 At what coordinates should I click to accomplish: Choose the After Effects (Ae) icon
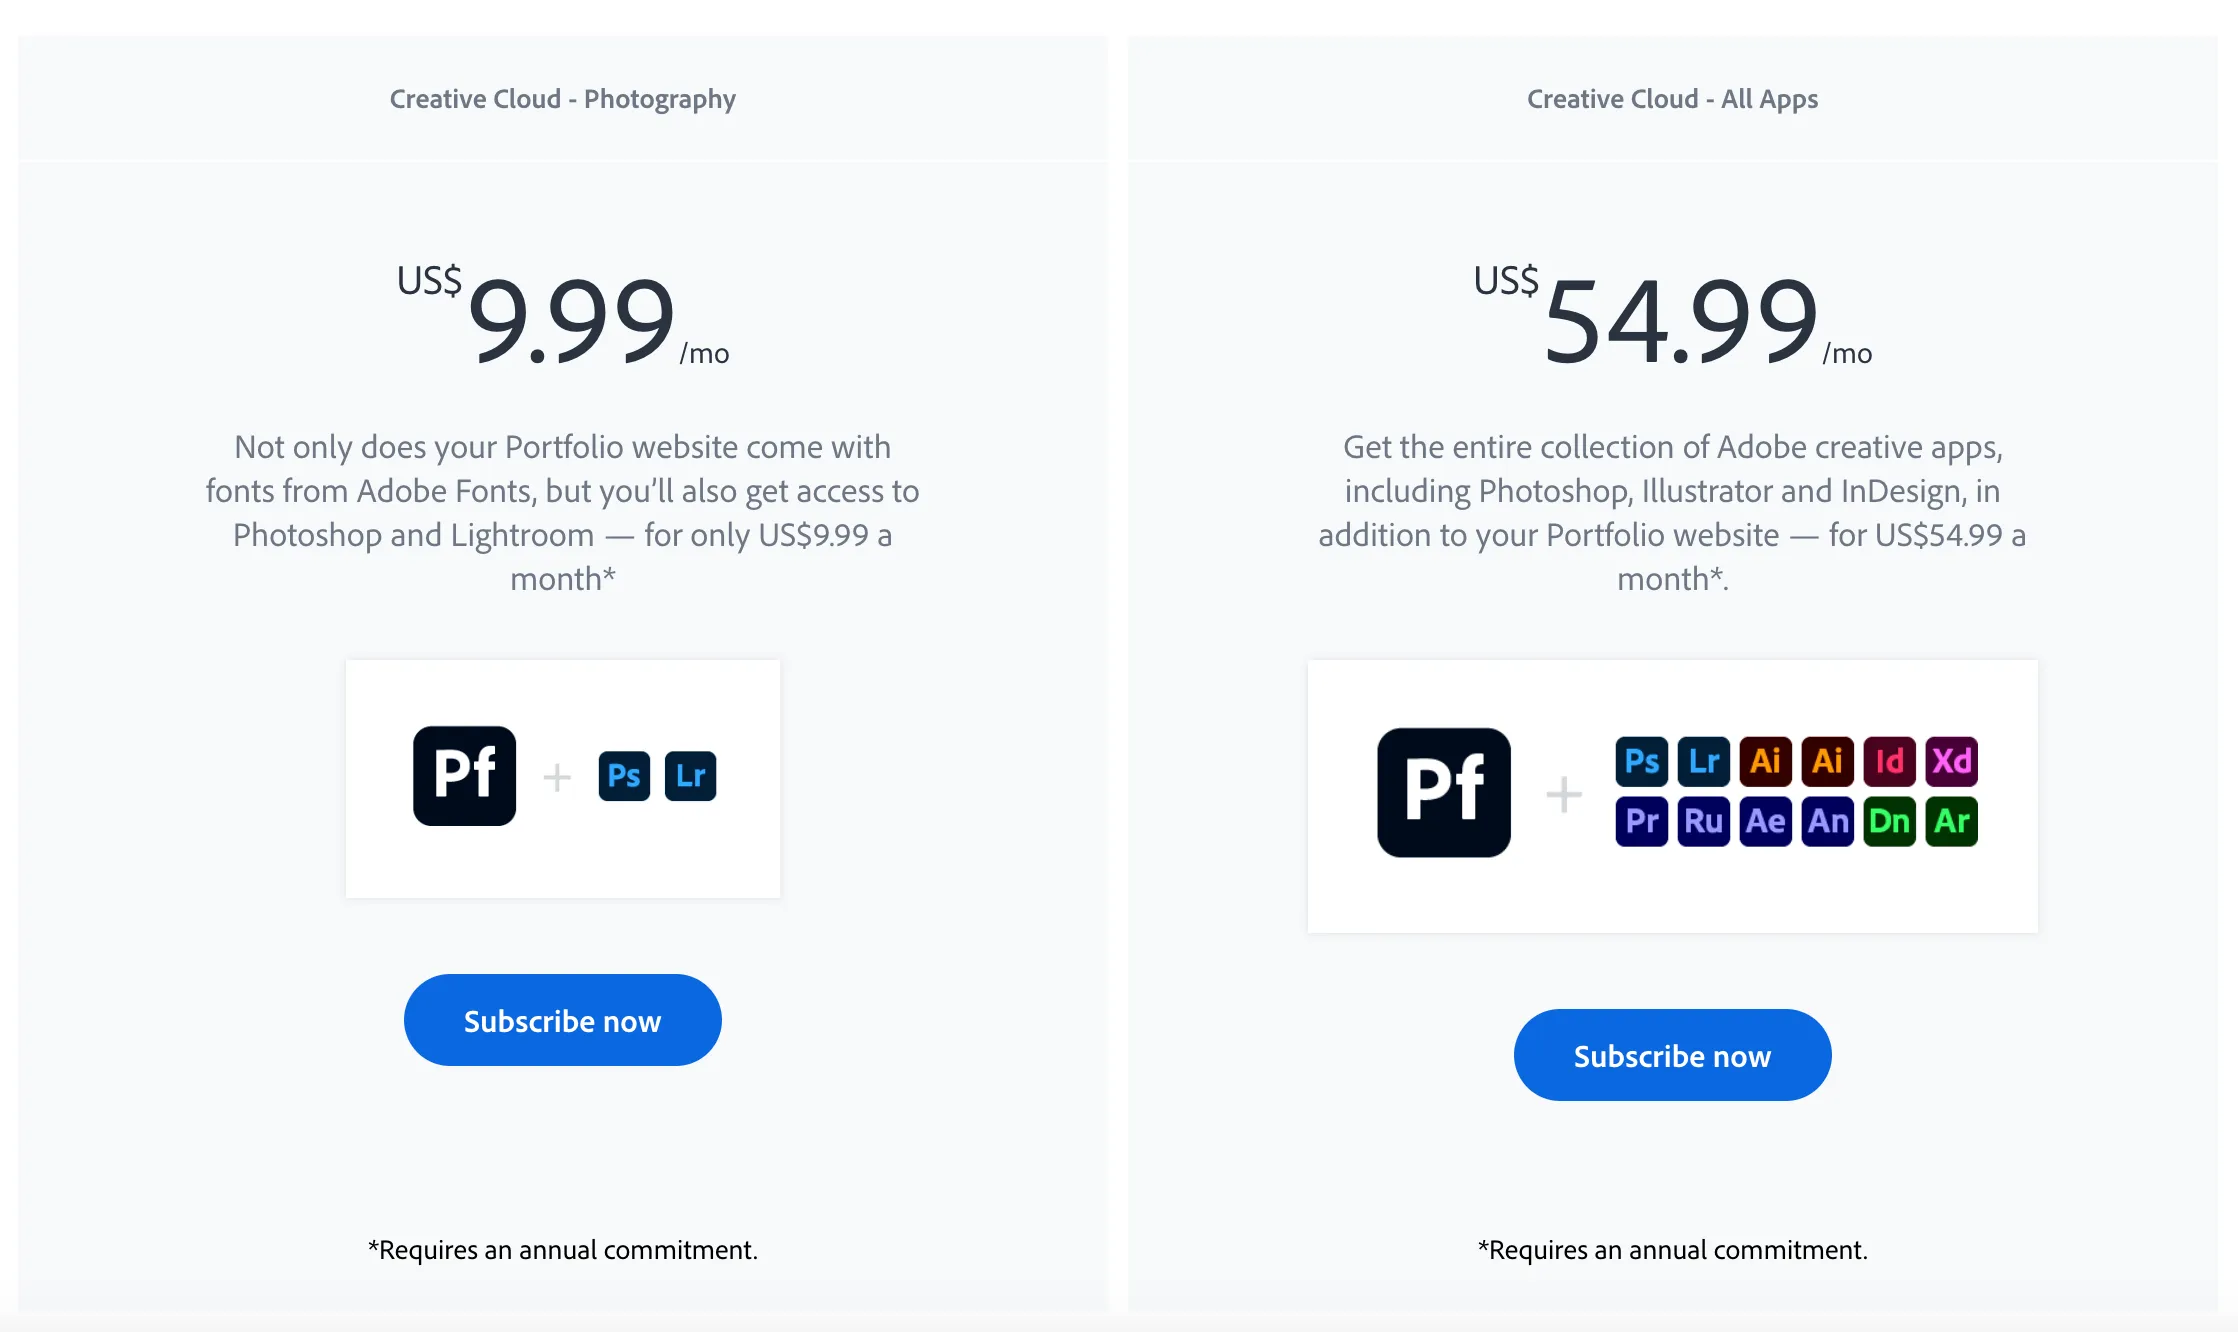[1765, 821]
